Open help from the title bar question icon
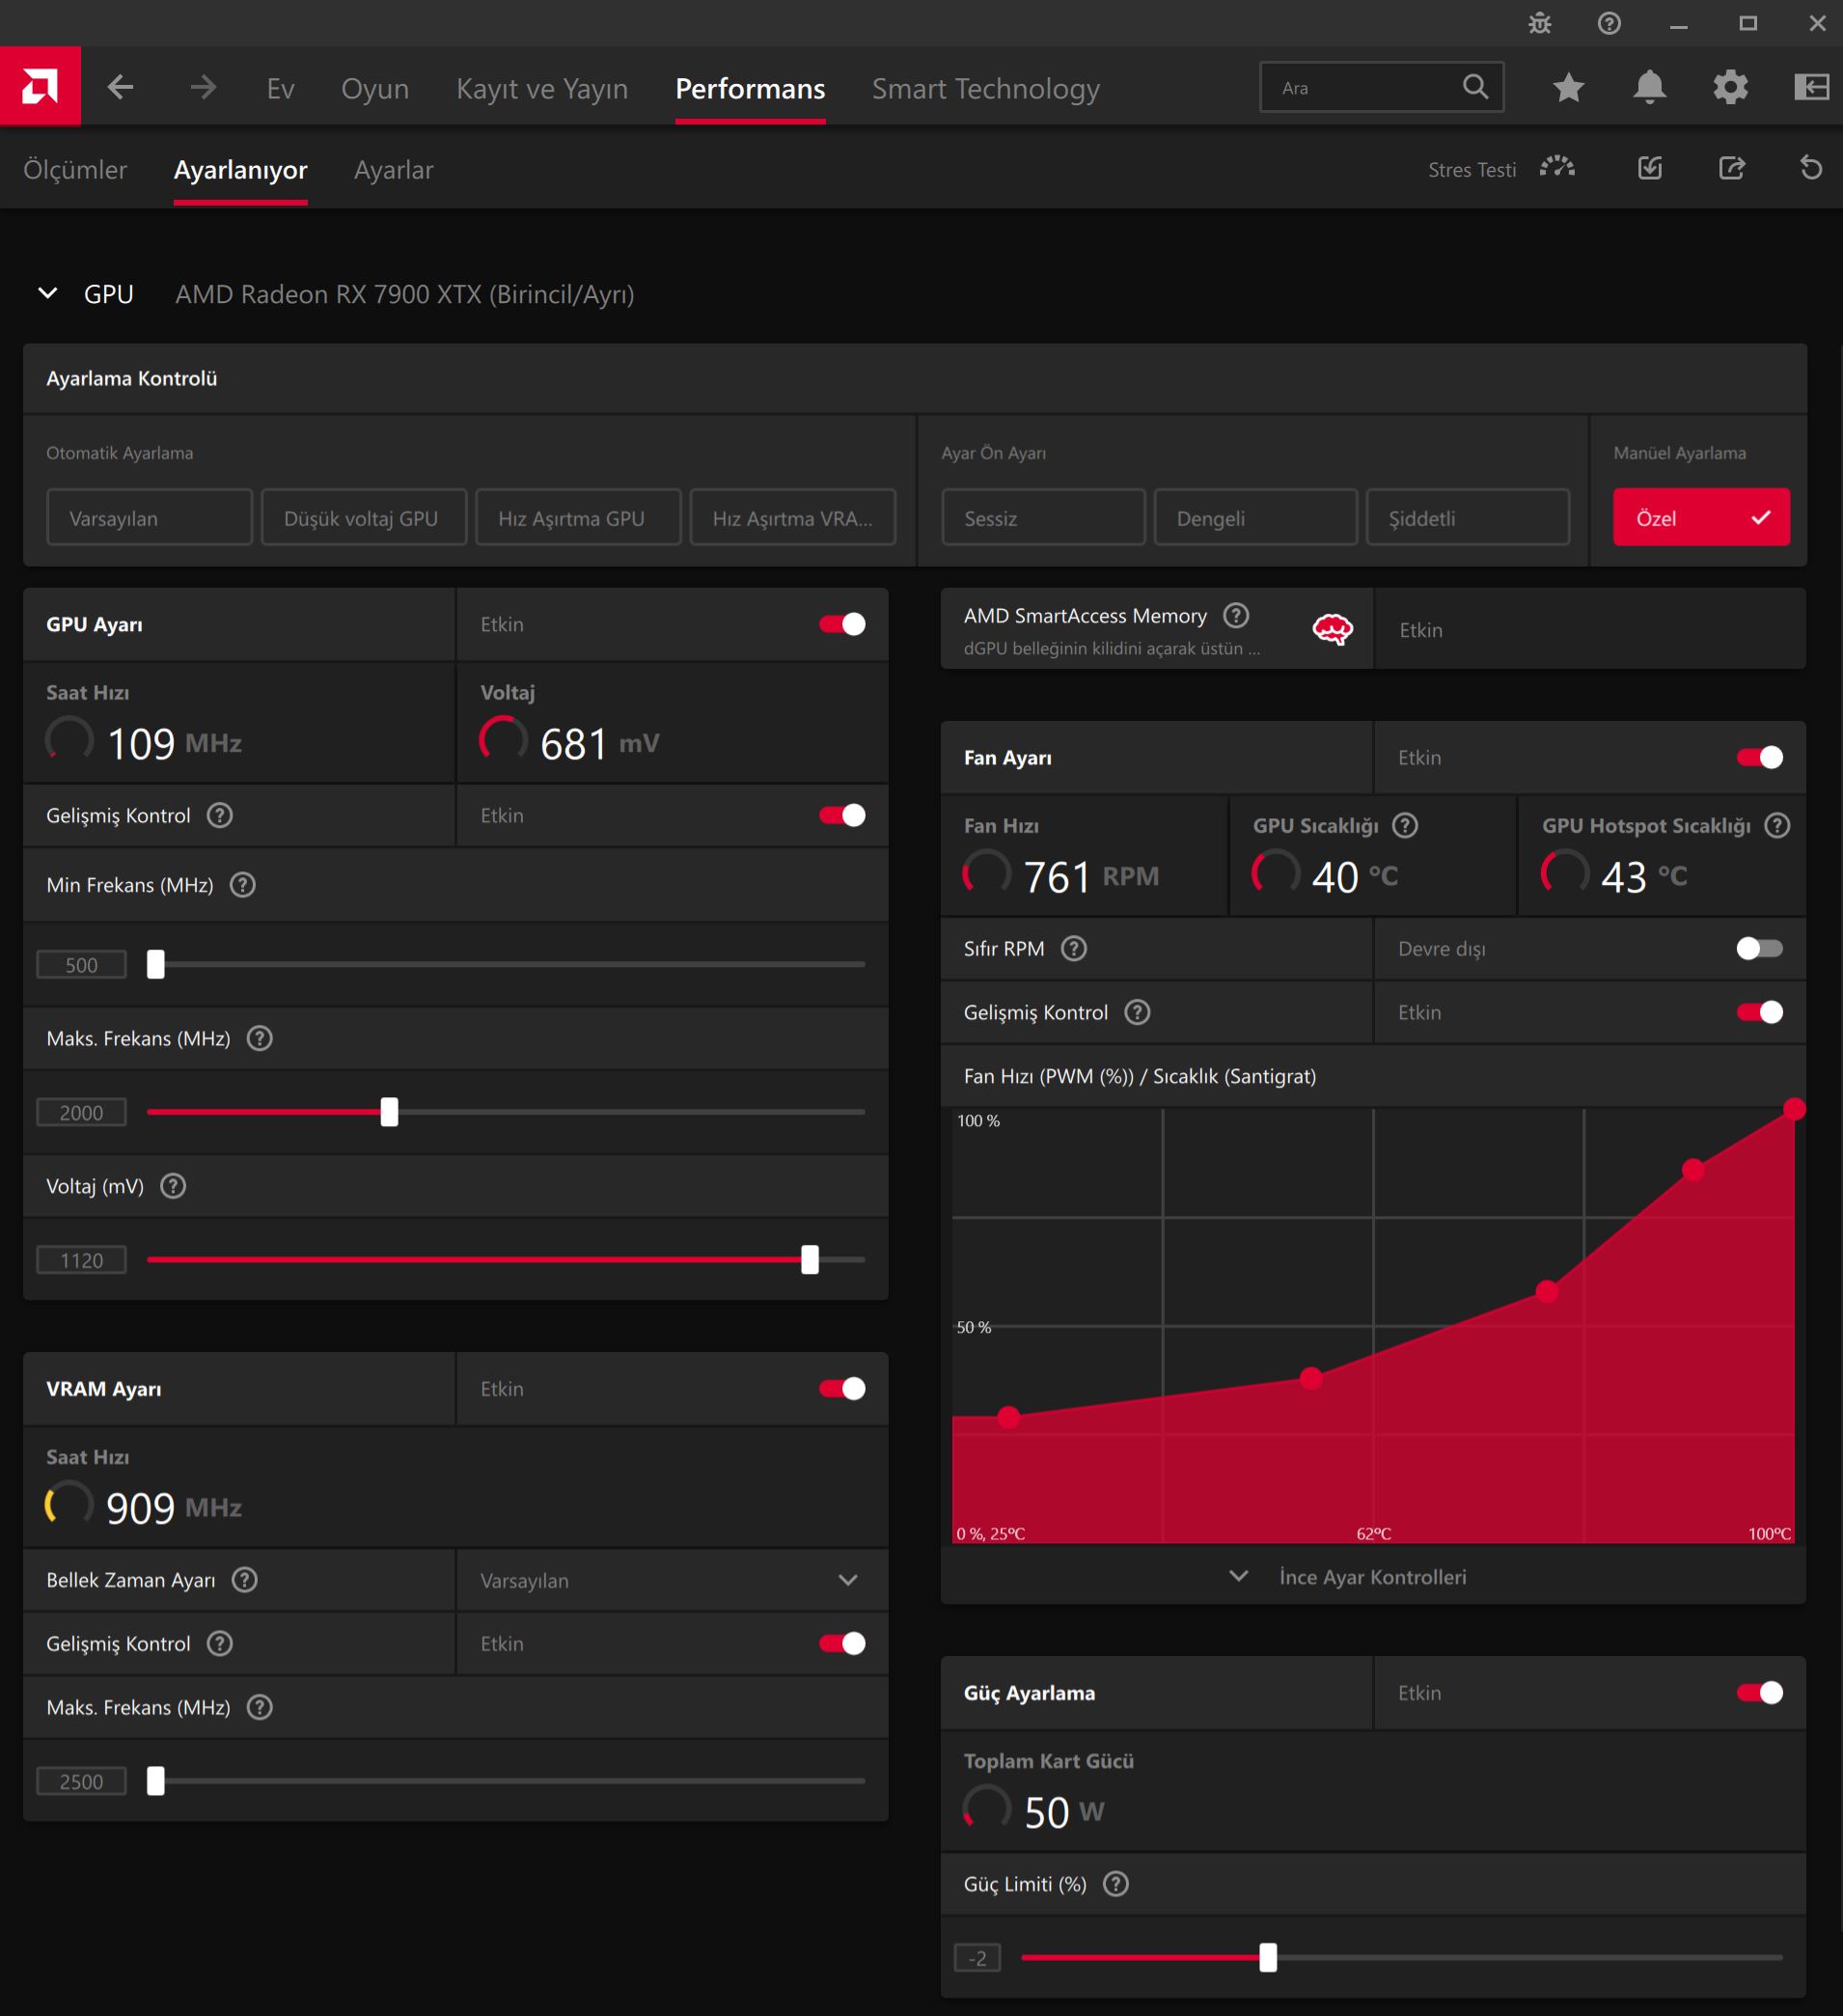The height and width of the screenshot is (2016, 1843). pyautogui.click(x=1608, y=23)
